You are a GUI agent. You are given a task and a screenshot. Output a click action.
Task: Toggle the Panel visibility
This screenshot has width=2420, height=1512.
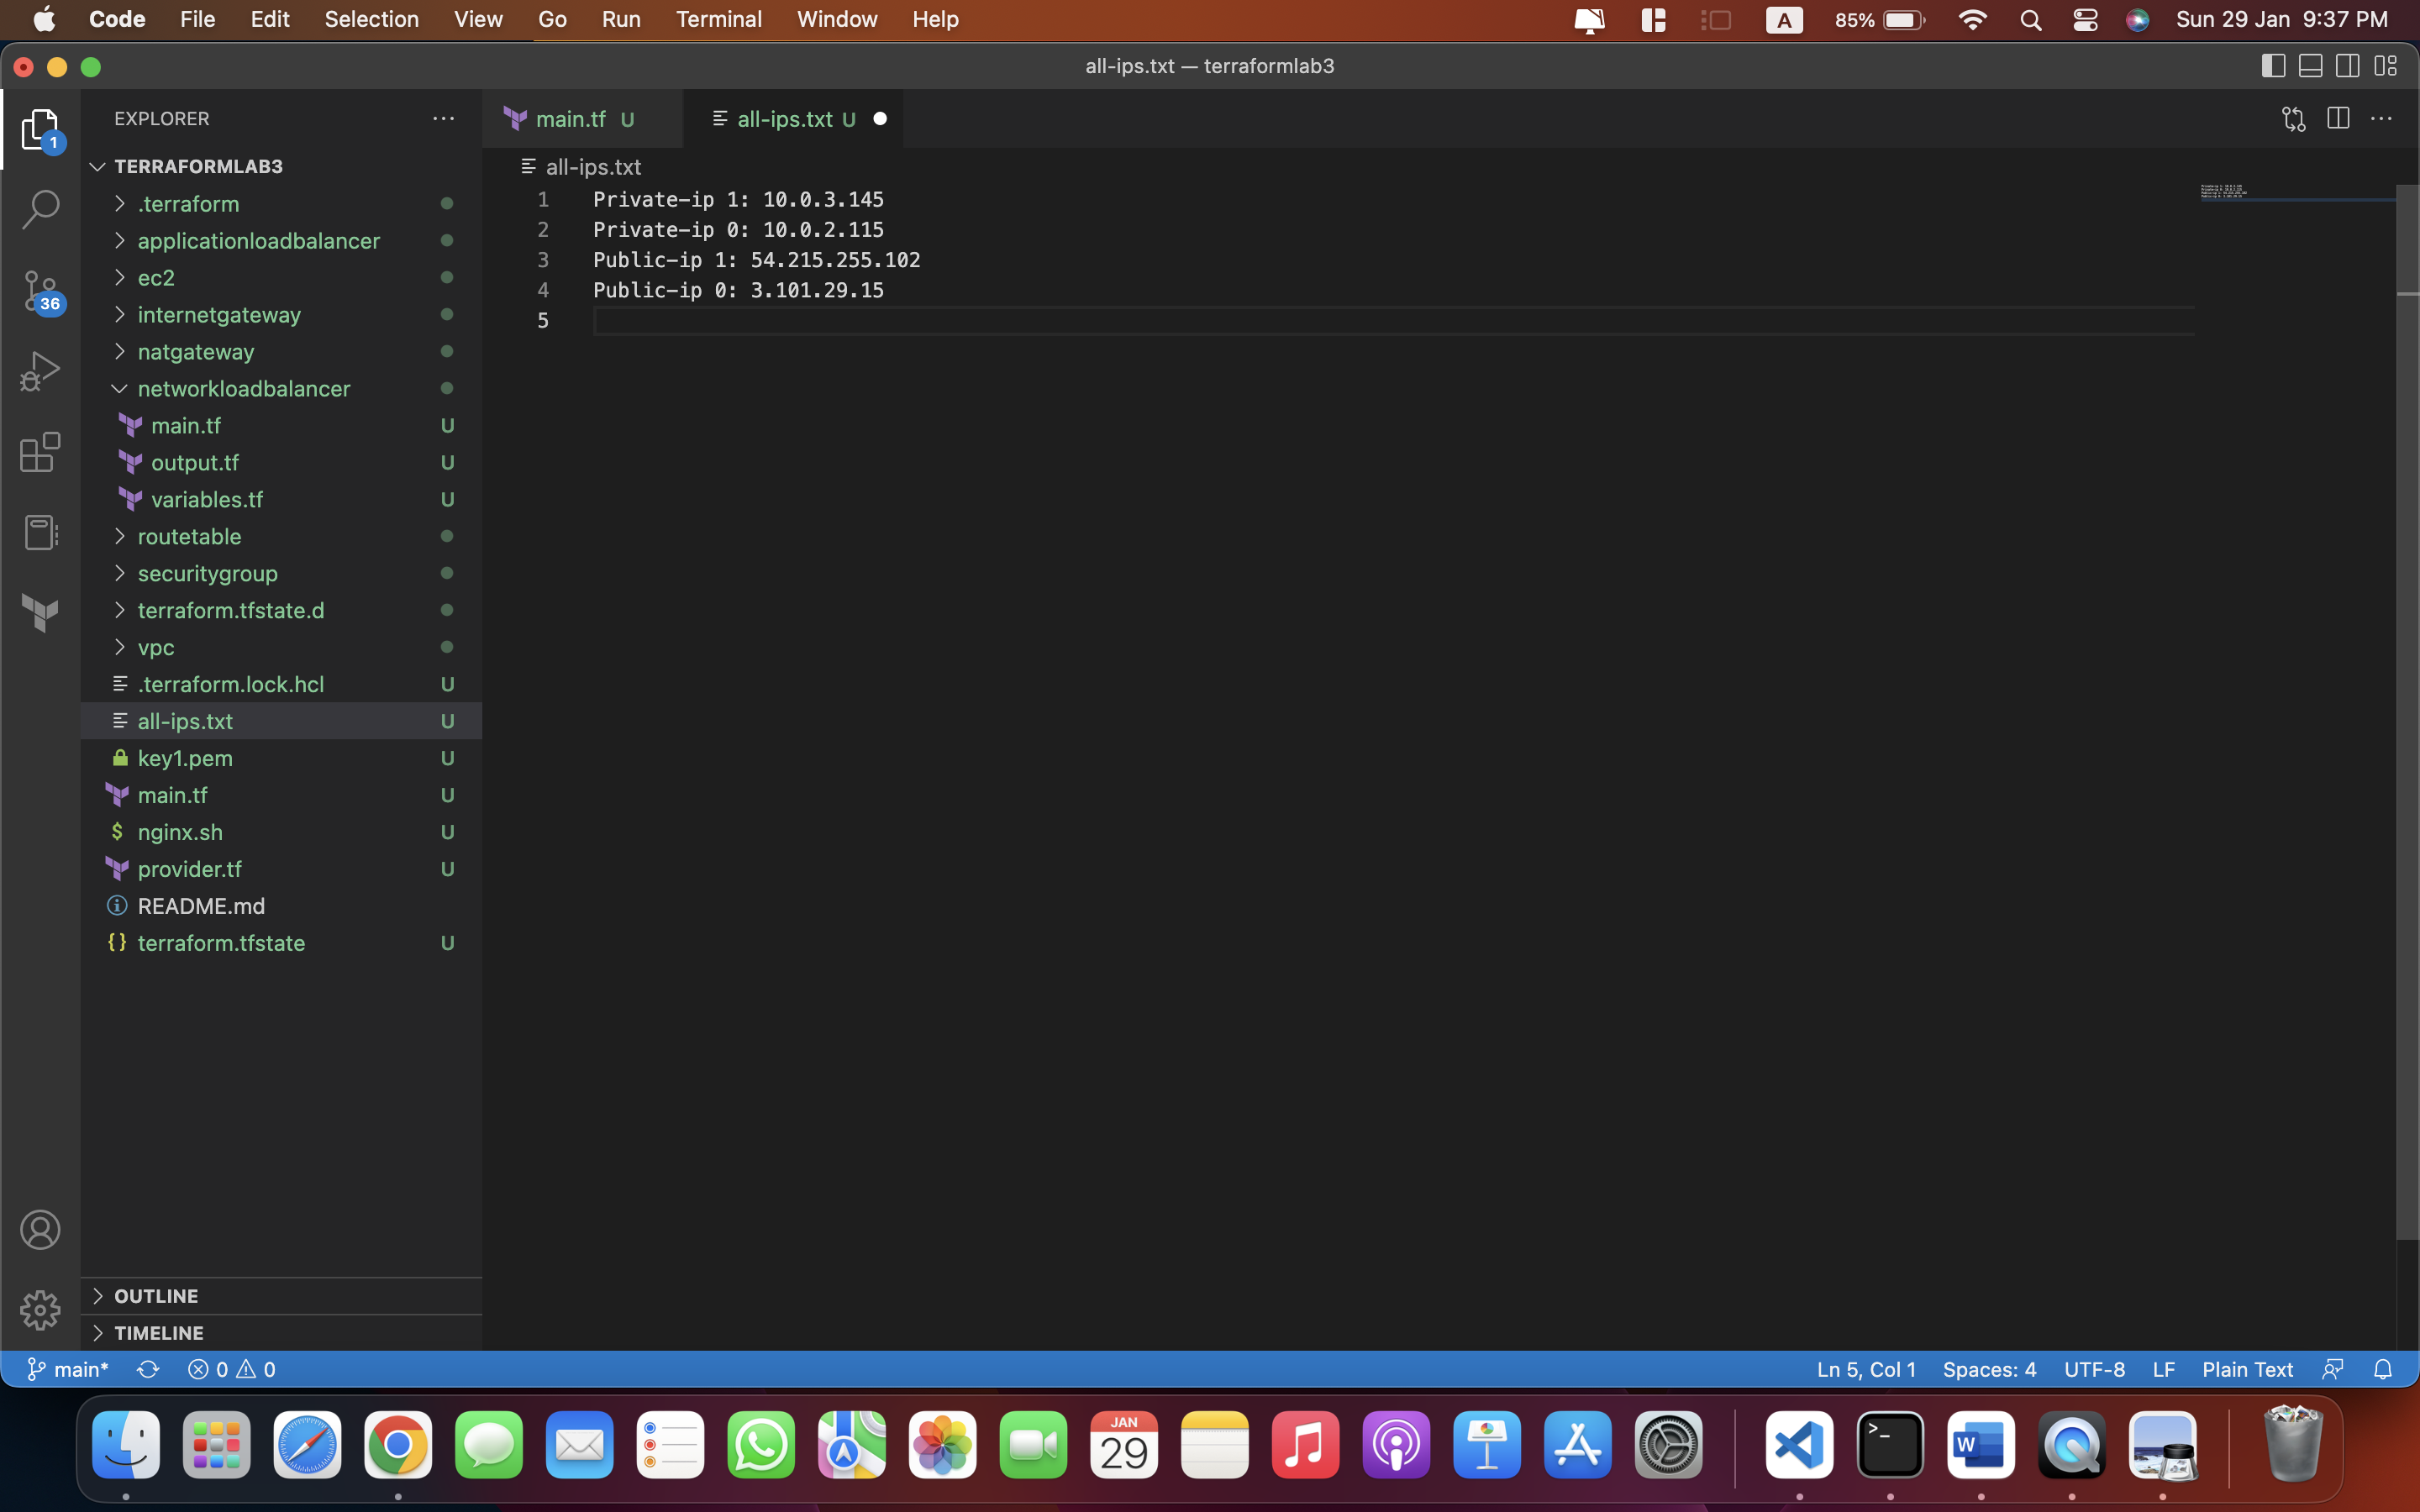point(2310,66)
